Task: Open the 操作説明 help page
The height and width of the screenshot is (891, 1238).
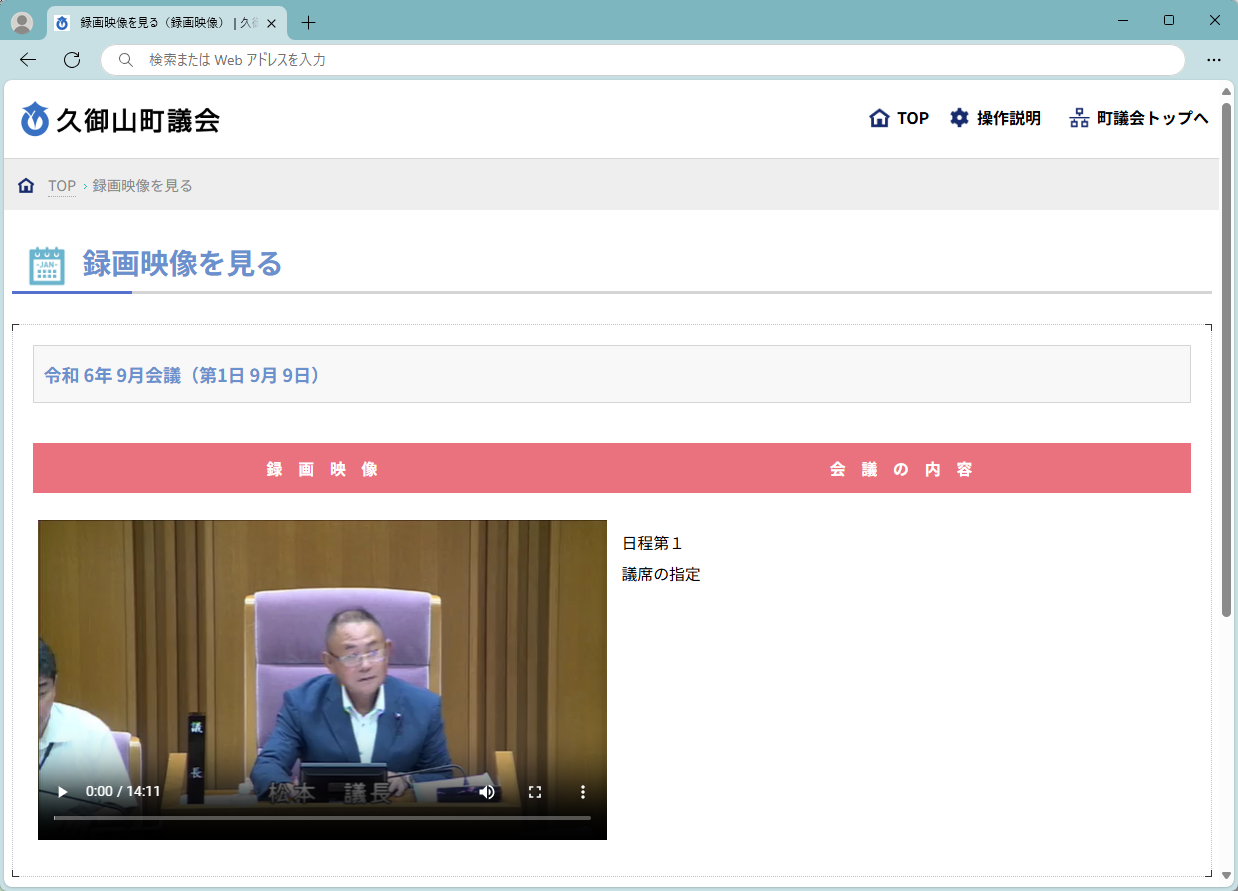Action: point(995,118)
